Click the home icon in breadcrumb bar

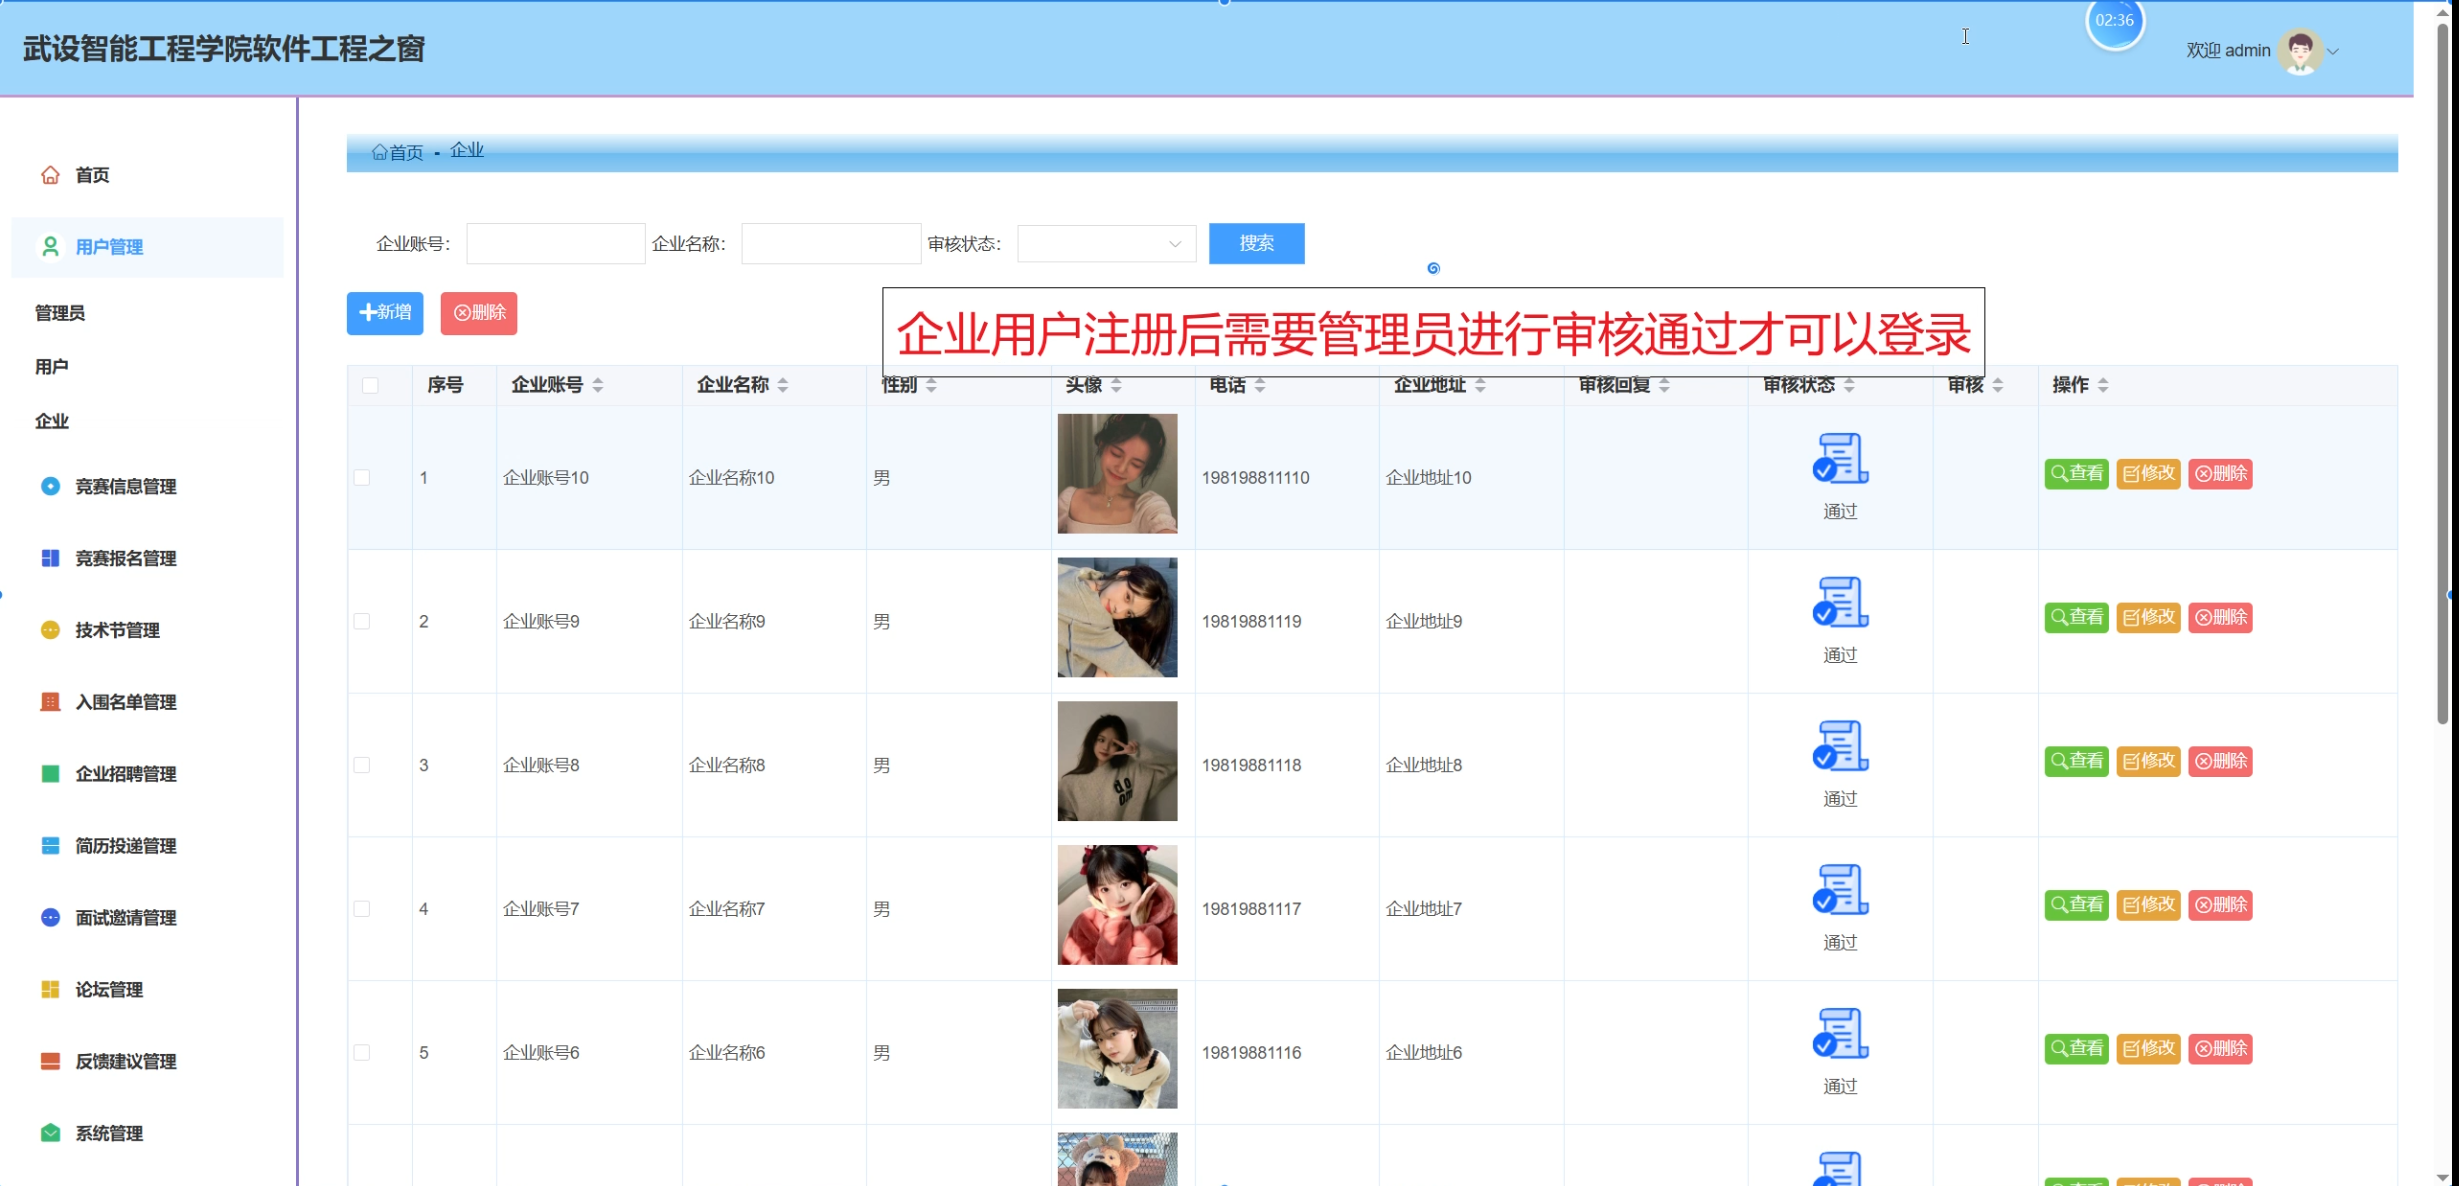379,152
